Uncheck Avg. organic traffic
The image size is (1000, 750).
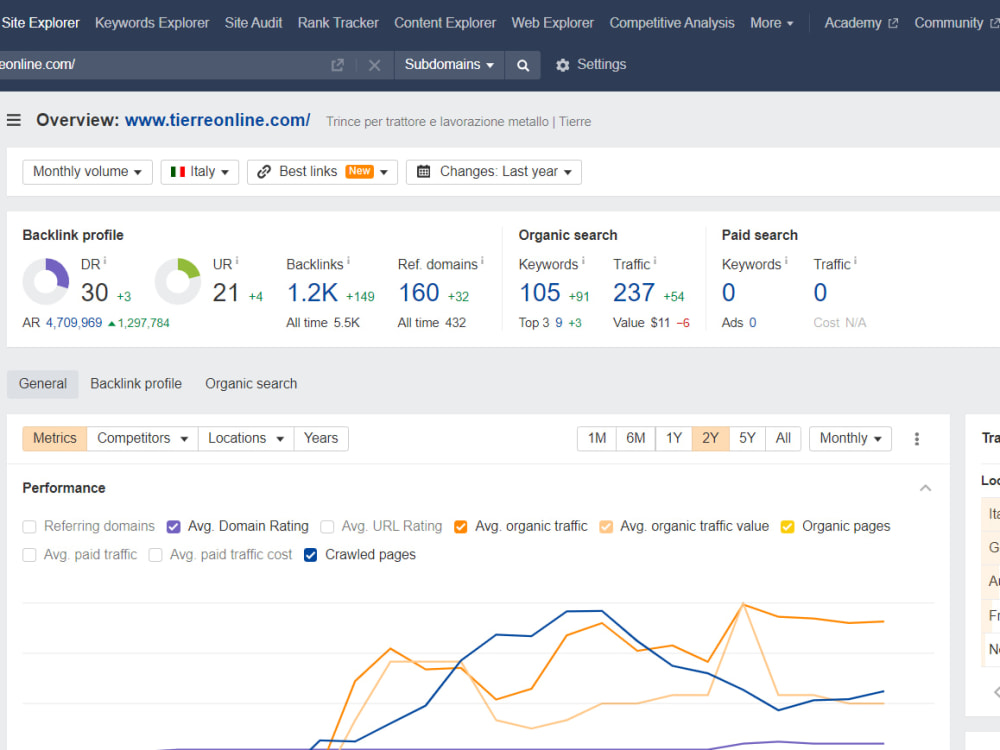pyautogui.click(x=460, y=527)
